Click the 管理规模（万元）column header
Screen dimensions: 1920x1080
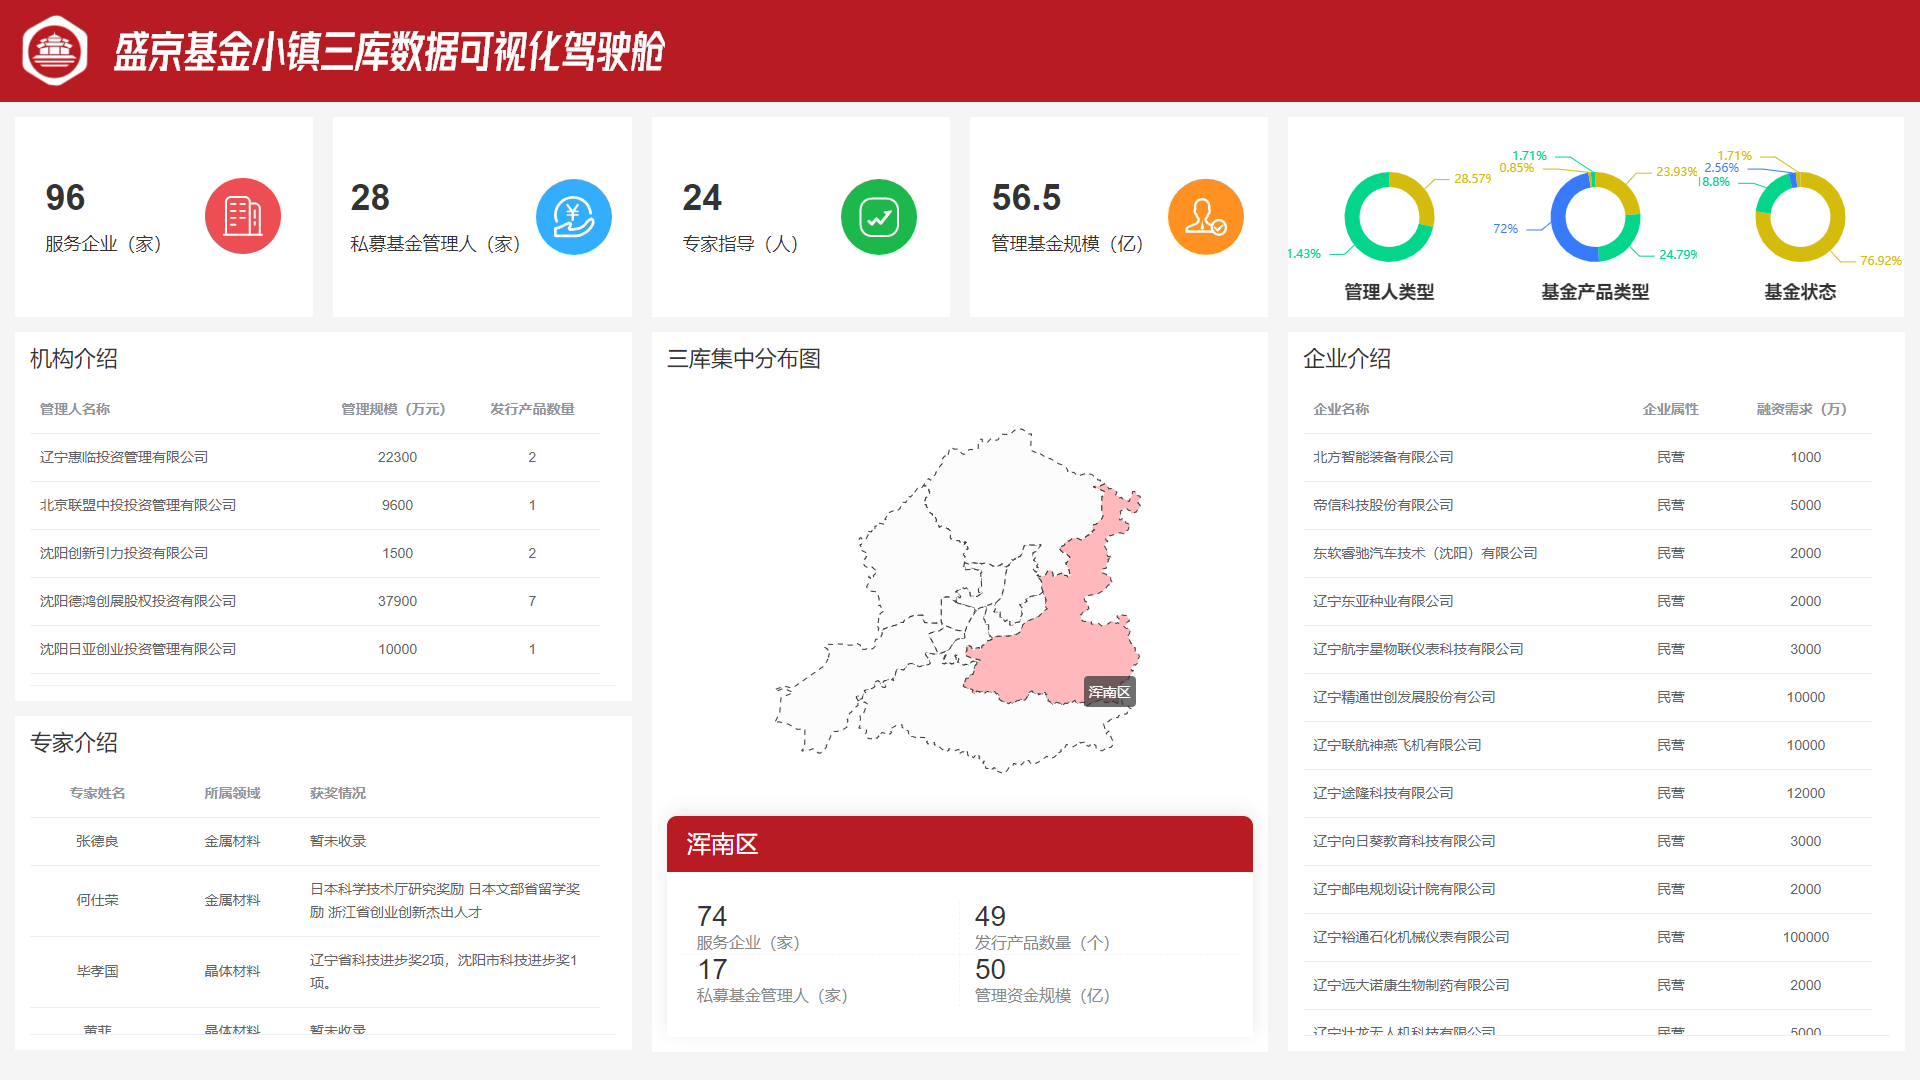point(393,409)
